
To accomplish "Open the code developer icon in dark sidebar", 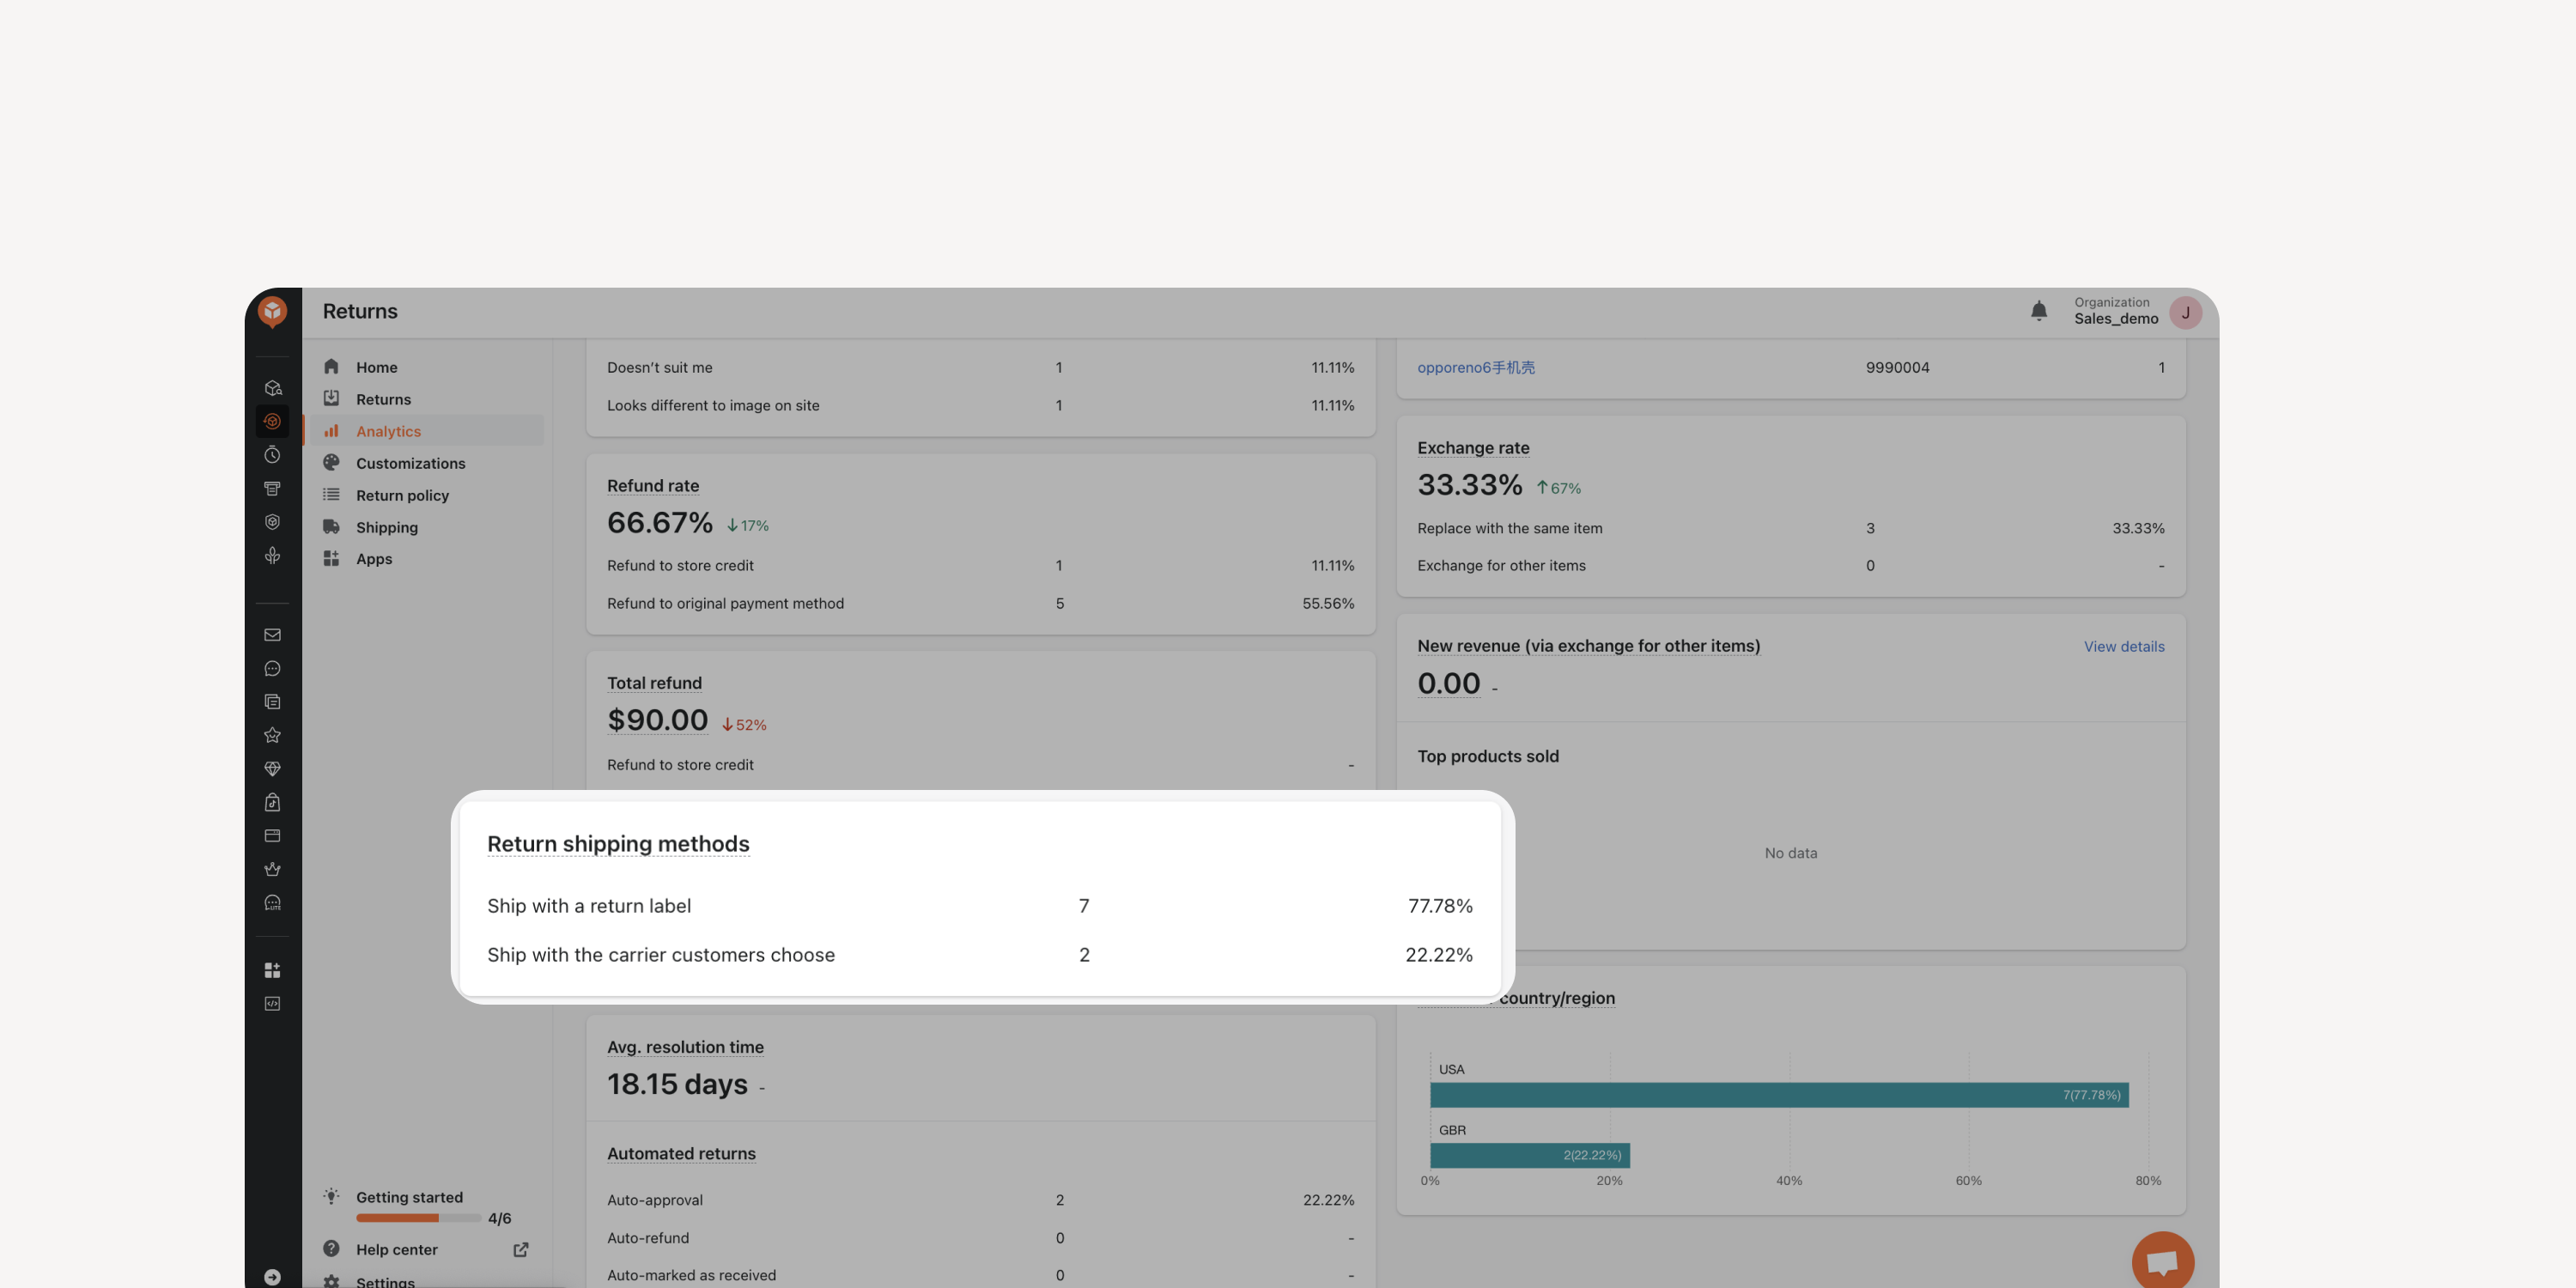I will [x=272, y=1004].
